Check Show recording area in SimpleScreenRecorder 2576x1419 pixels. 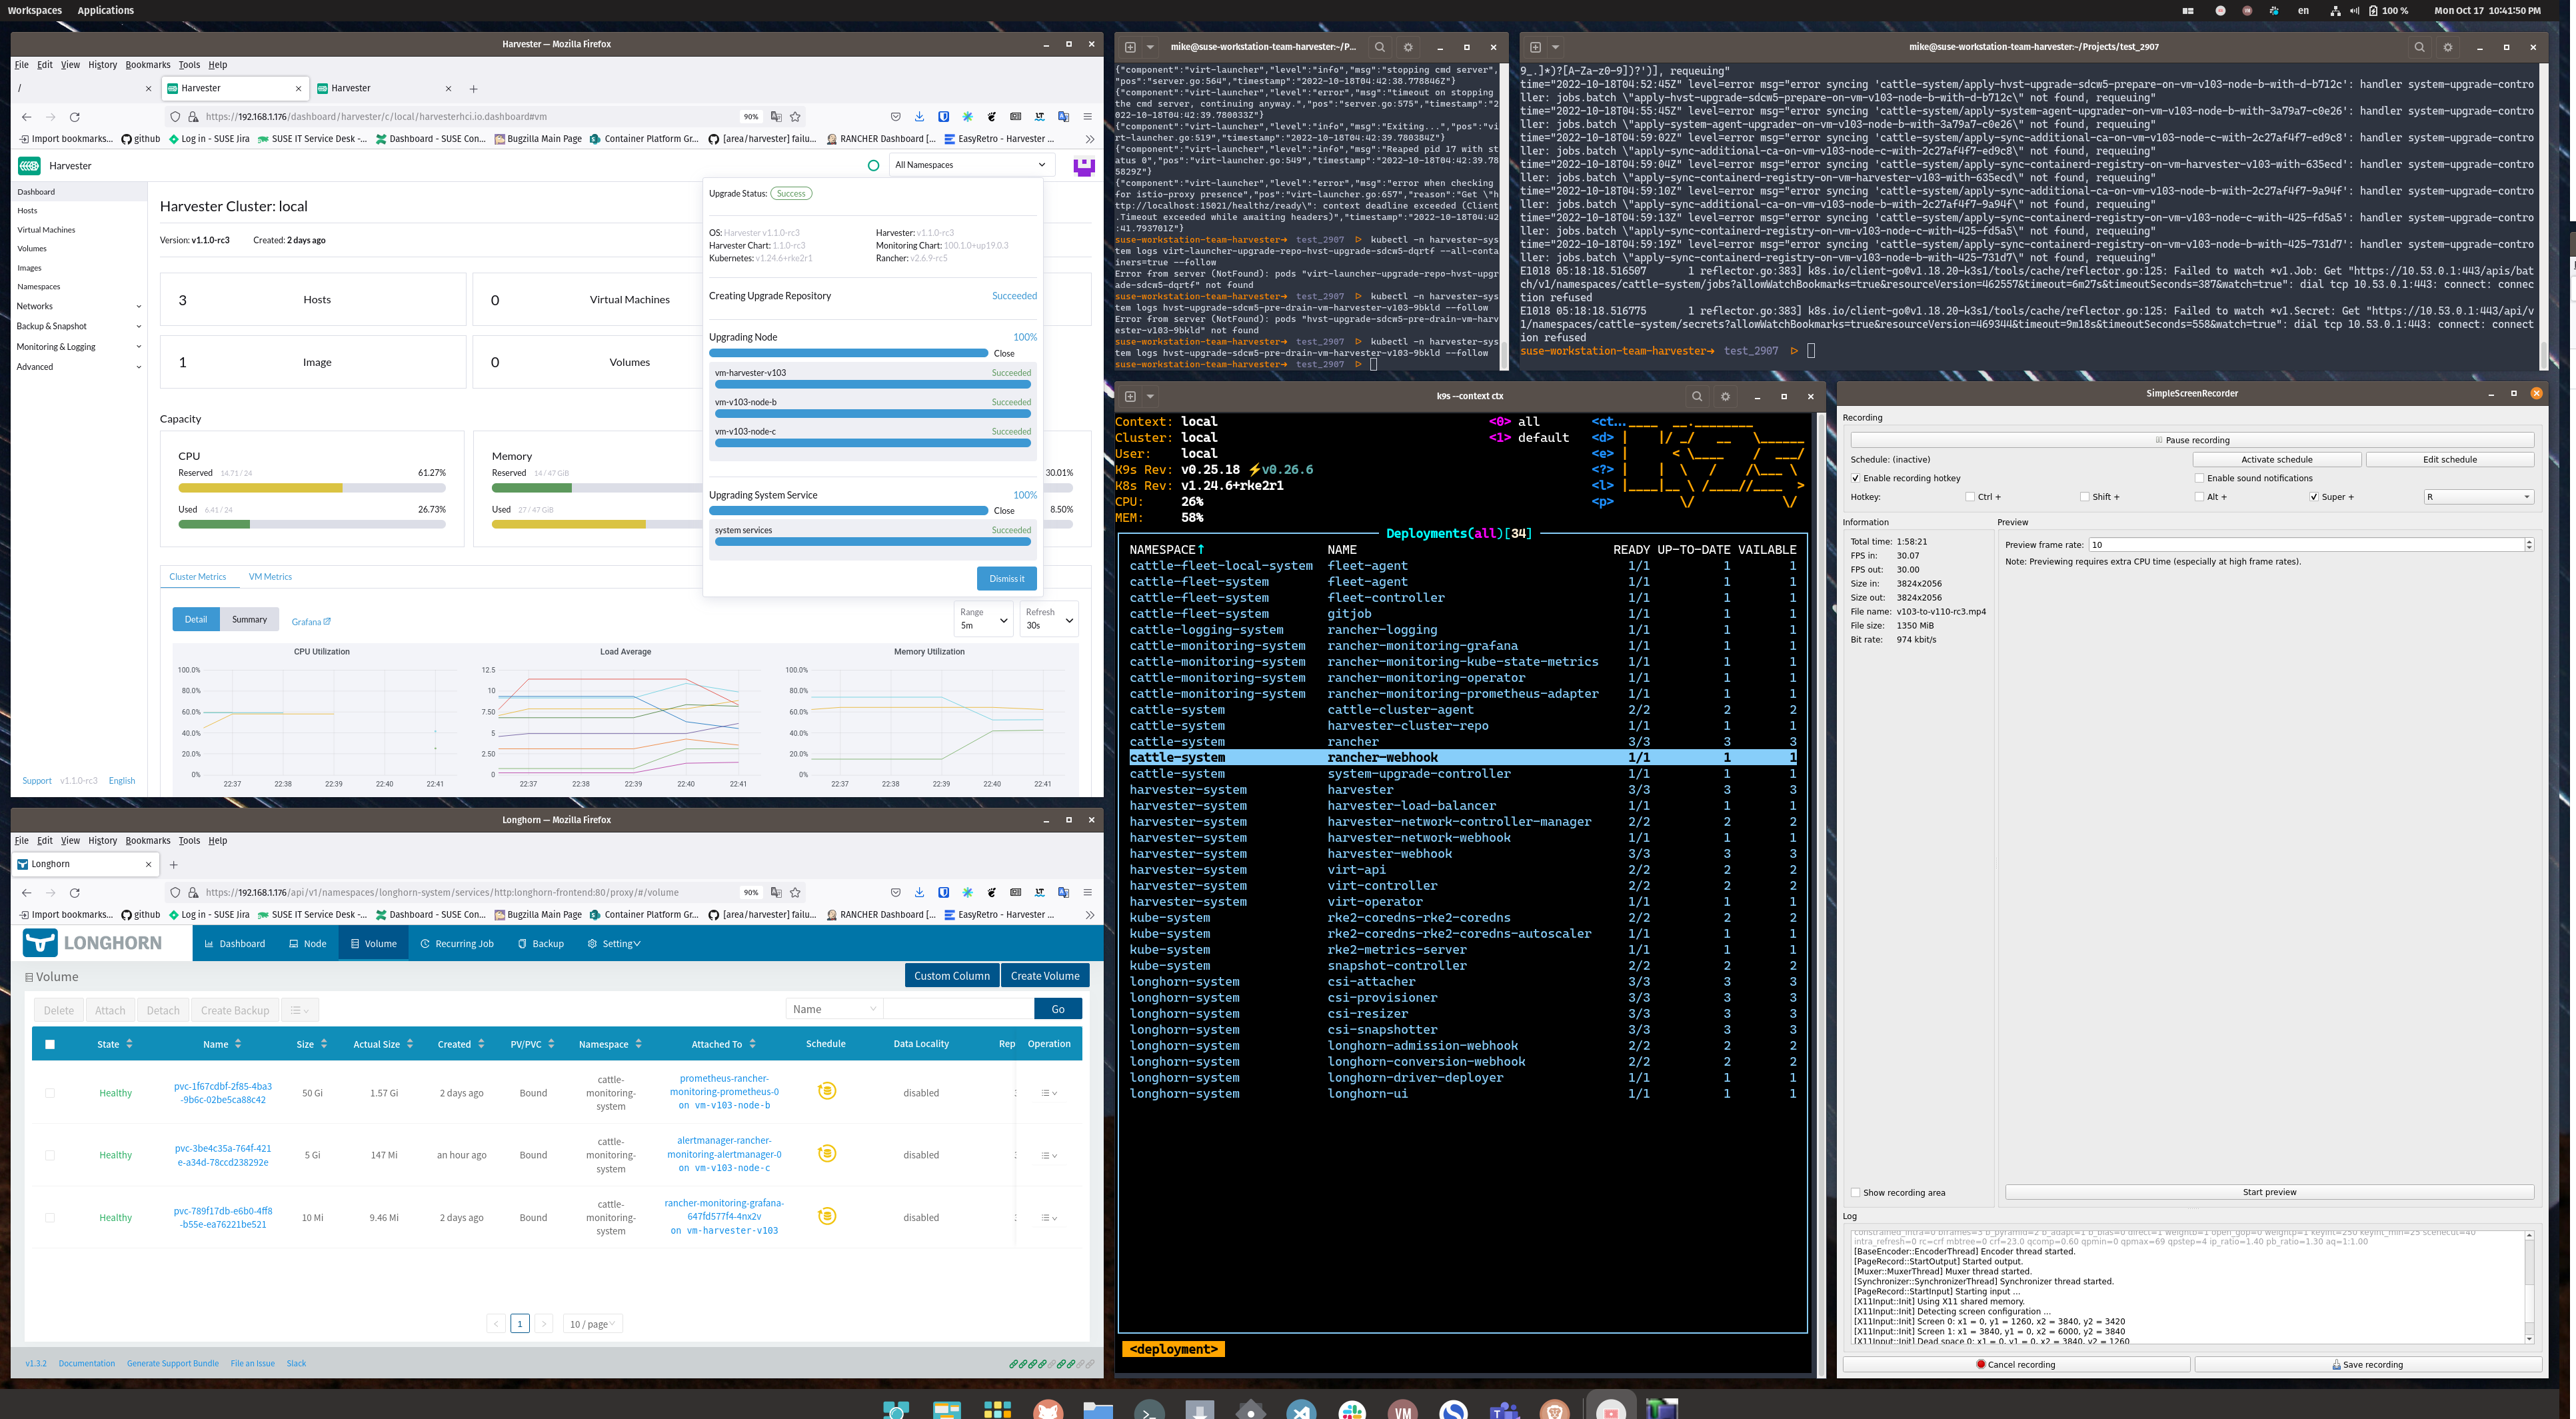pyautogui.click(x=1855, y=1192)
